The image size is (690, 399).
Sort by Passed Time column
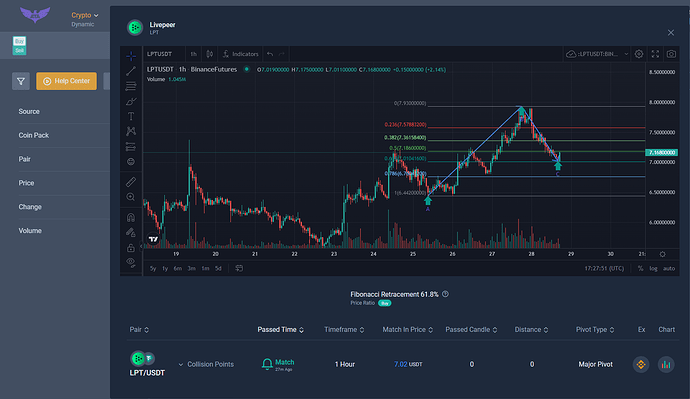[280, 329]
